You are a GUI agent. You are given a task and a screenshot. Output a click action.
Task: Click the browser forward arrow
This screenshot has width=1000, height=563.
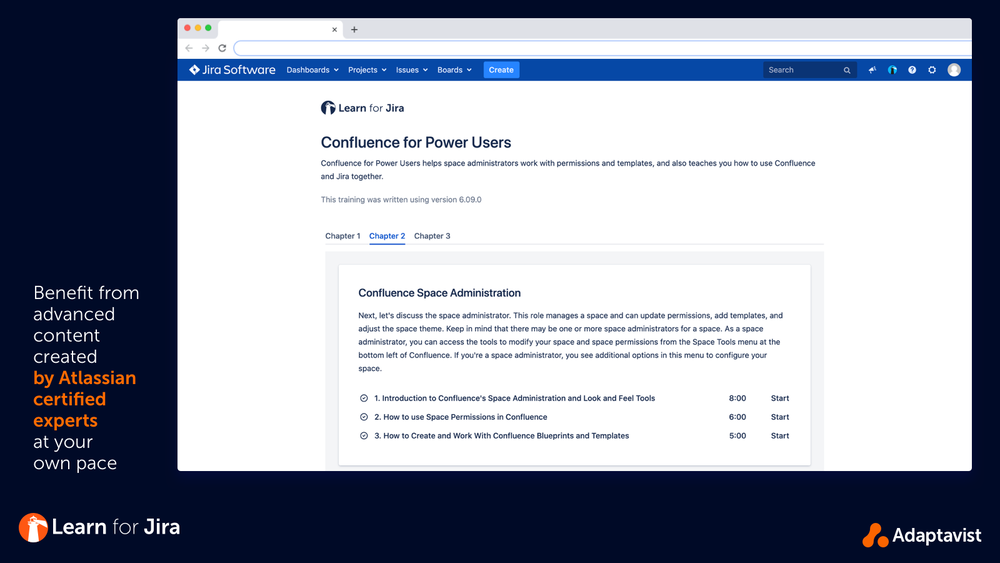(205, 48)
